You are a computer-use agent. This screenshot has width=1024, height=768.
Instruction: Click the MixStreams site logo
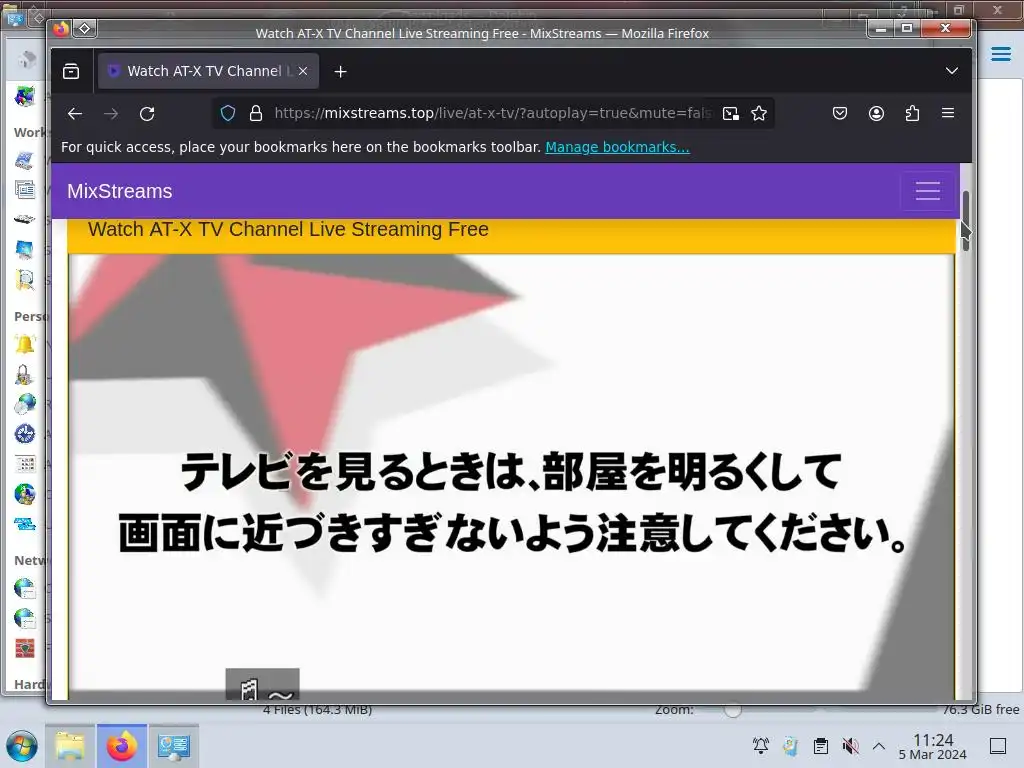point(120,191)
